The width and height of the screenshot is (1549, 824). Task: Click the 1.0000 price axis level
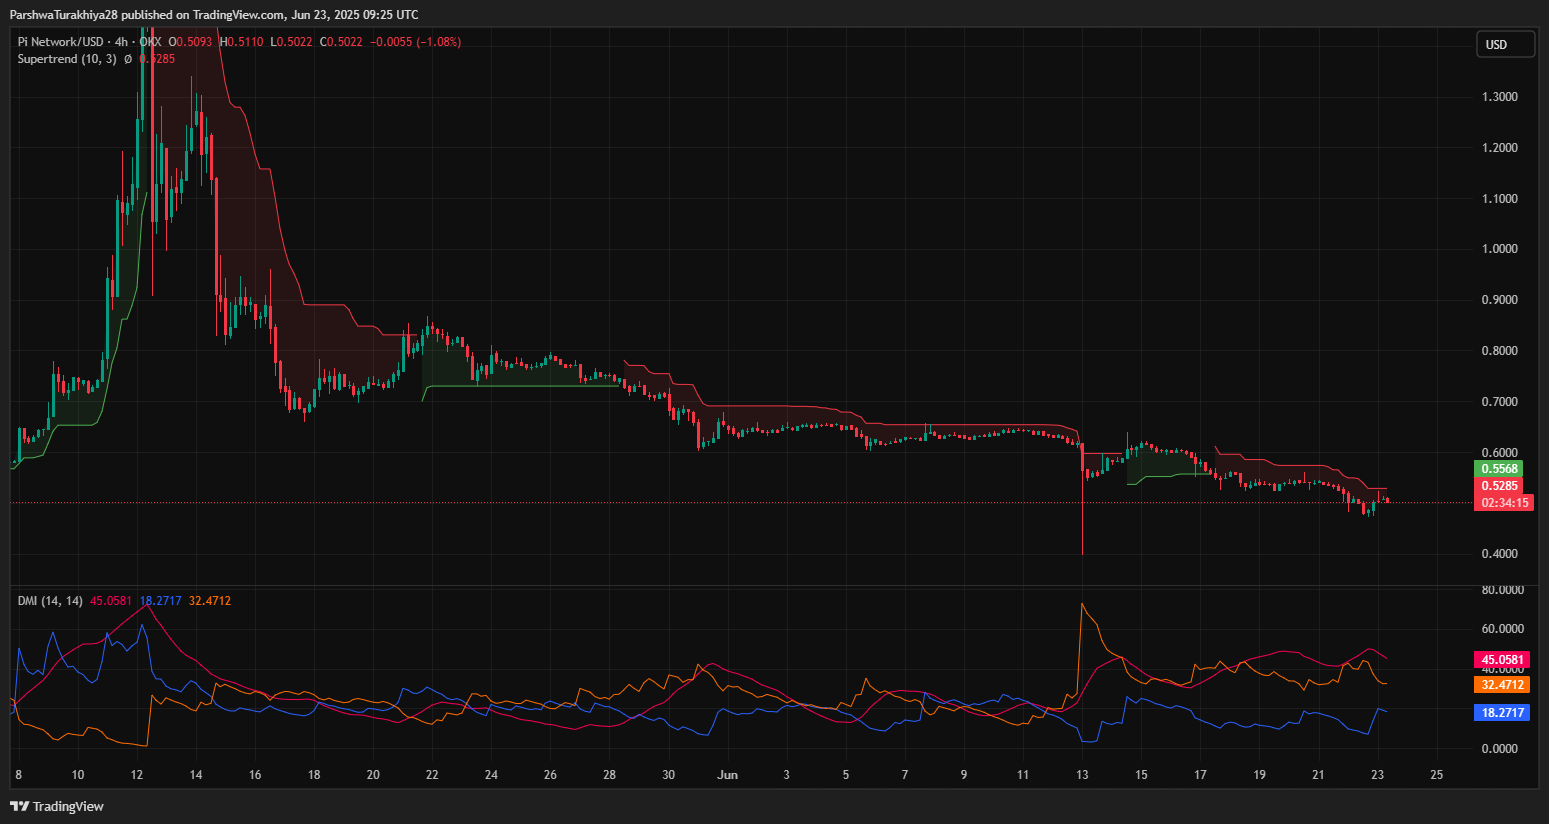(1499, 249)
